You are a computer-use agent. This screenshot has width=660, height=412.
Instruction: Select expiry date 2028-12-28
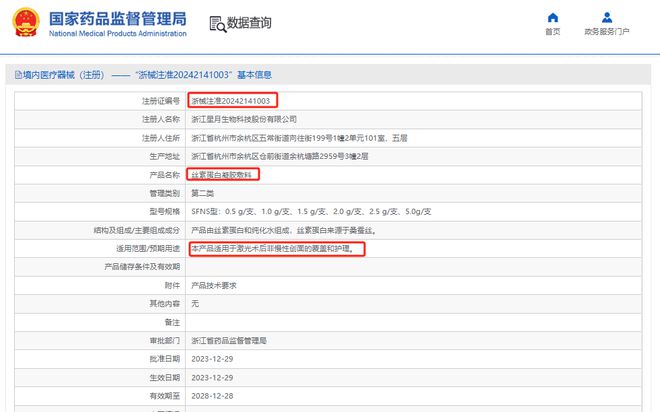[x=212, y=396]
